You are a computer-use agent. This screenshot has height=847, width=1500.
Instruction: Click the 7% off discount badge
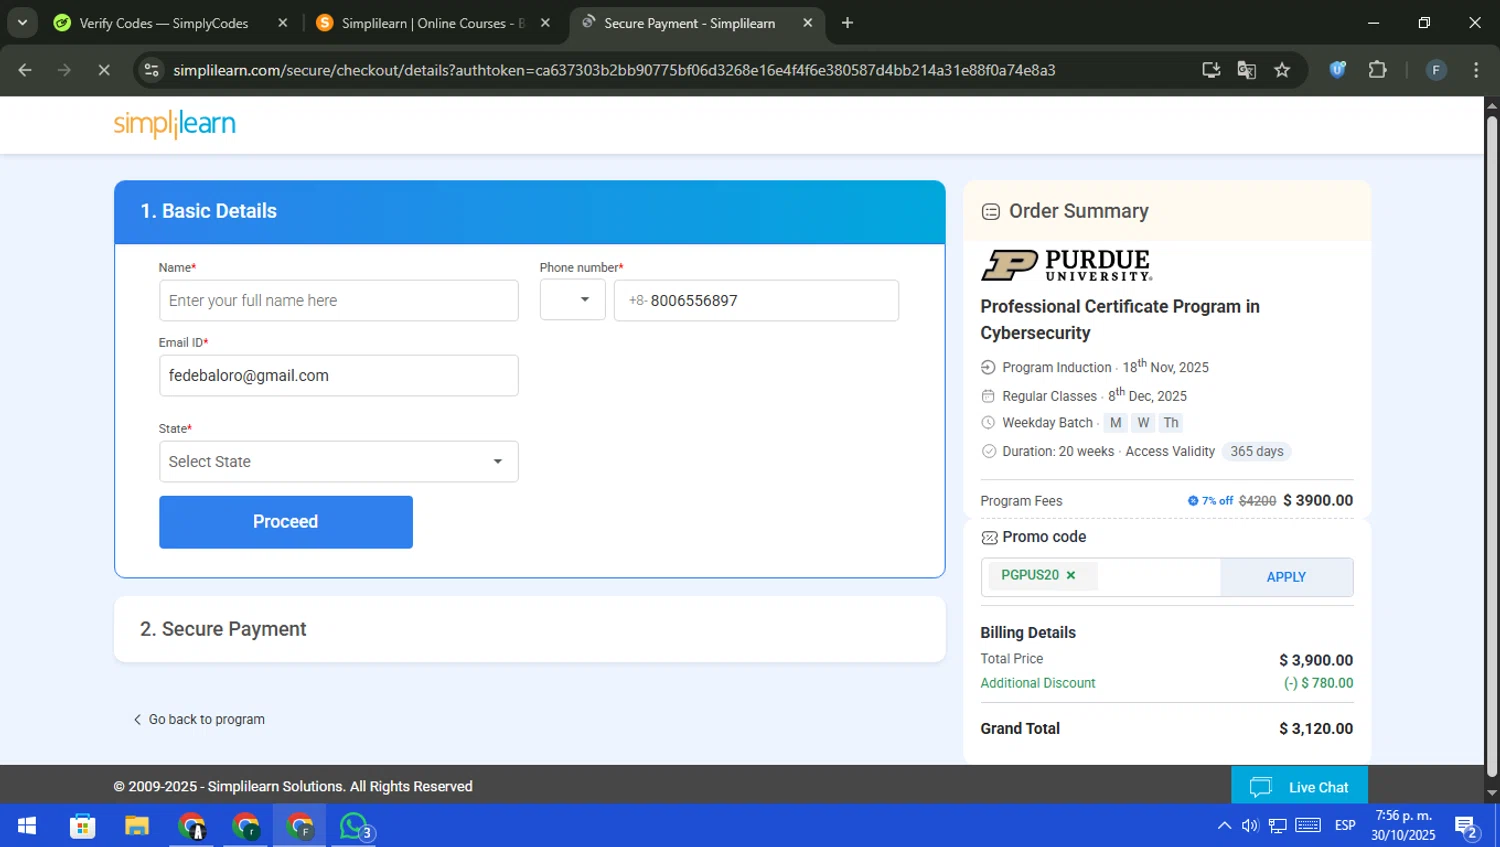click(x=1211, y=501)
